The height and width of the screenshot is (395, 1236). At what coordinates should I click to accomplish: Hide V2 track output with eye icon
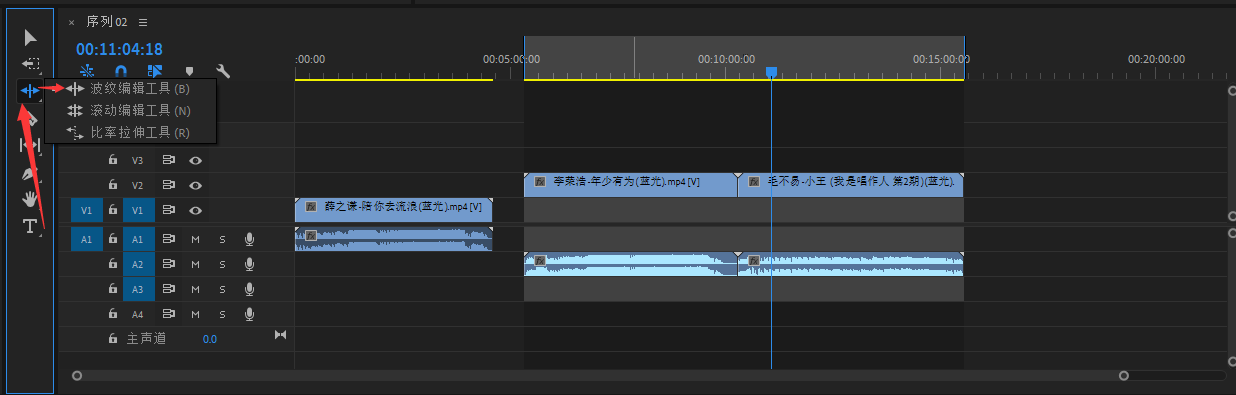(x=196, y=185)
